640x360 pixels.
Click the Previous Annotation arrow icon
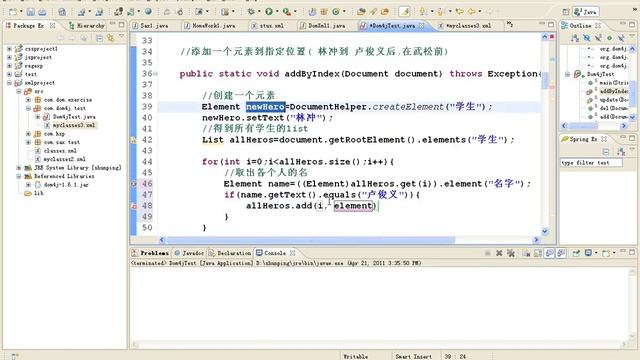[x=440, y=12]
